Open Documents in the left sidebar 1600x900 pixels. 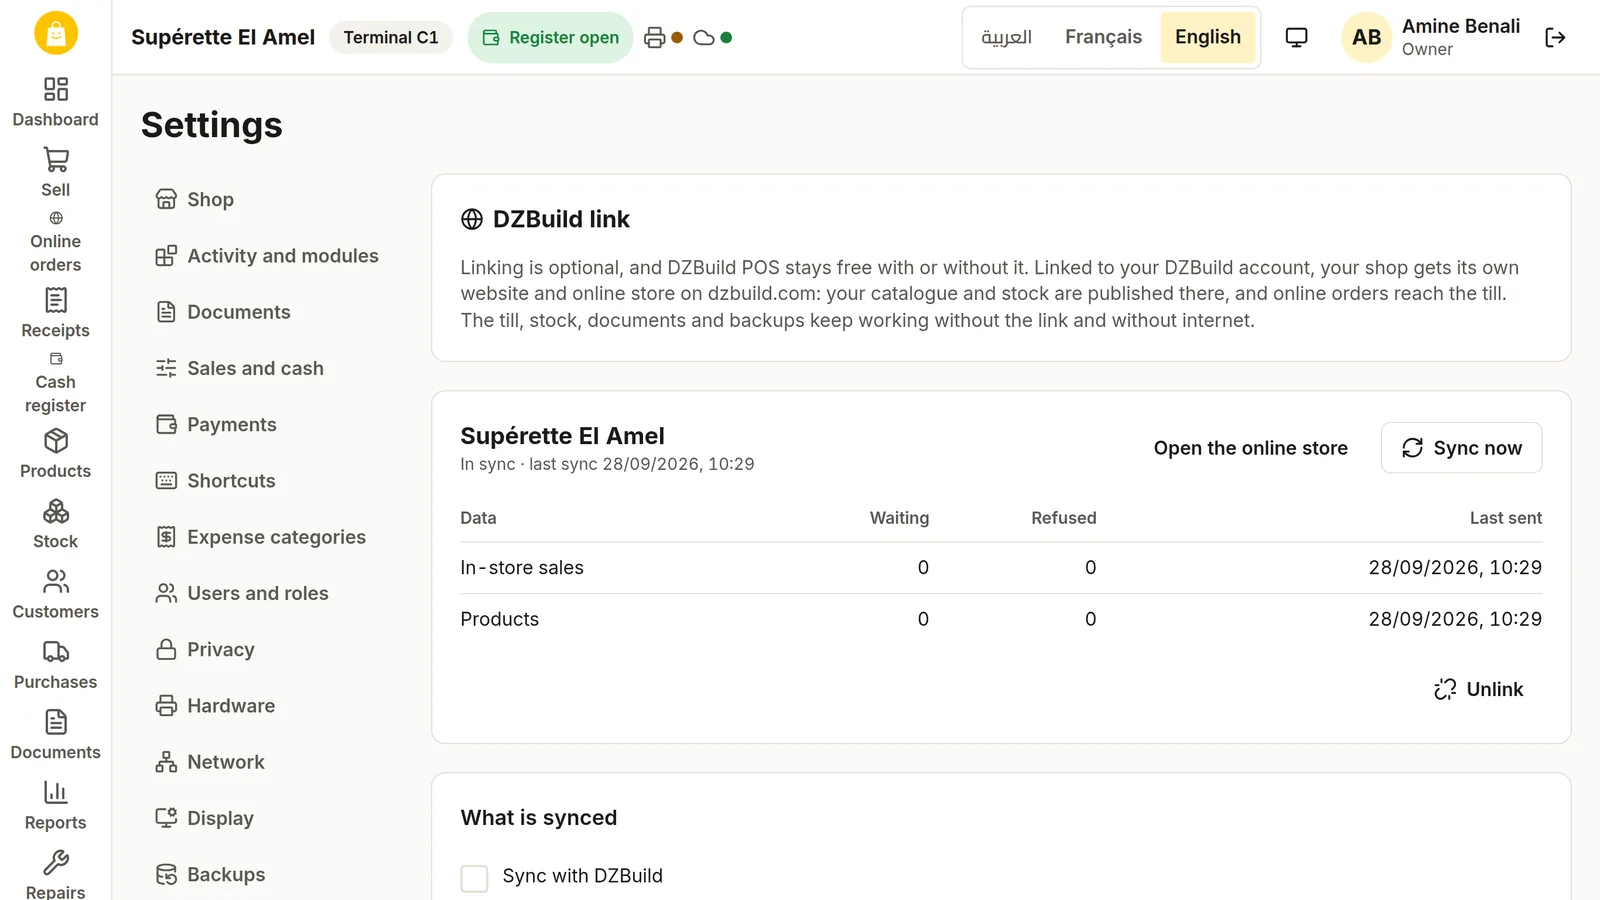tap(56, 735)
